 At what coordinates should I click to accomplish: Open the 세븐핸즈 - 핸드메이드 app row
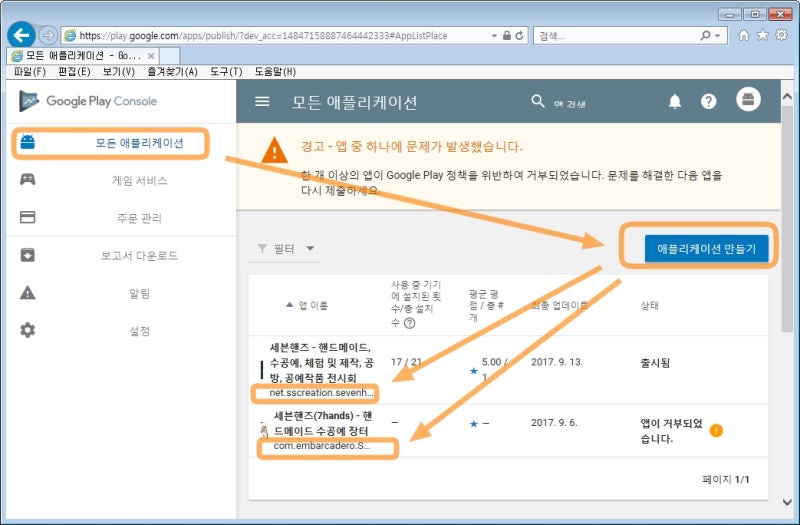pos(508,370)
